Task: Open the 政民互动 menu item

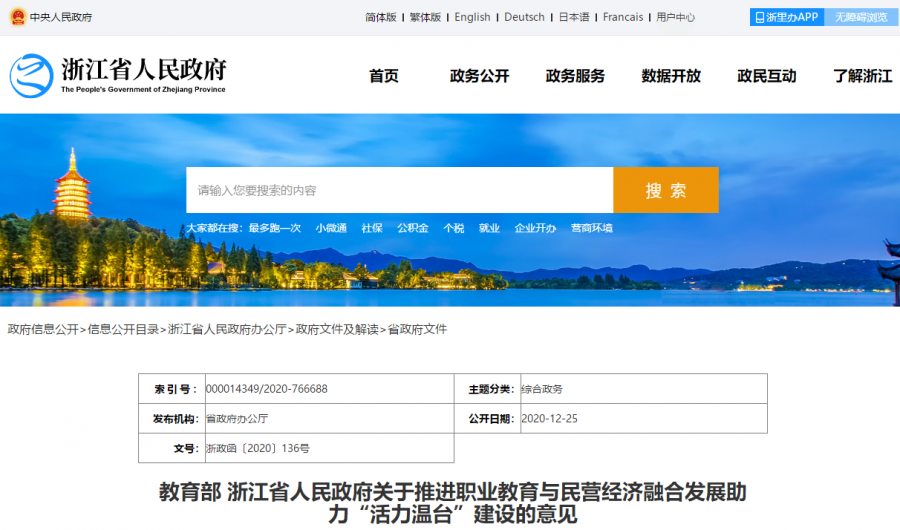Action: (x=767, y=76)
